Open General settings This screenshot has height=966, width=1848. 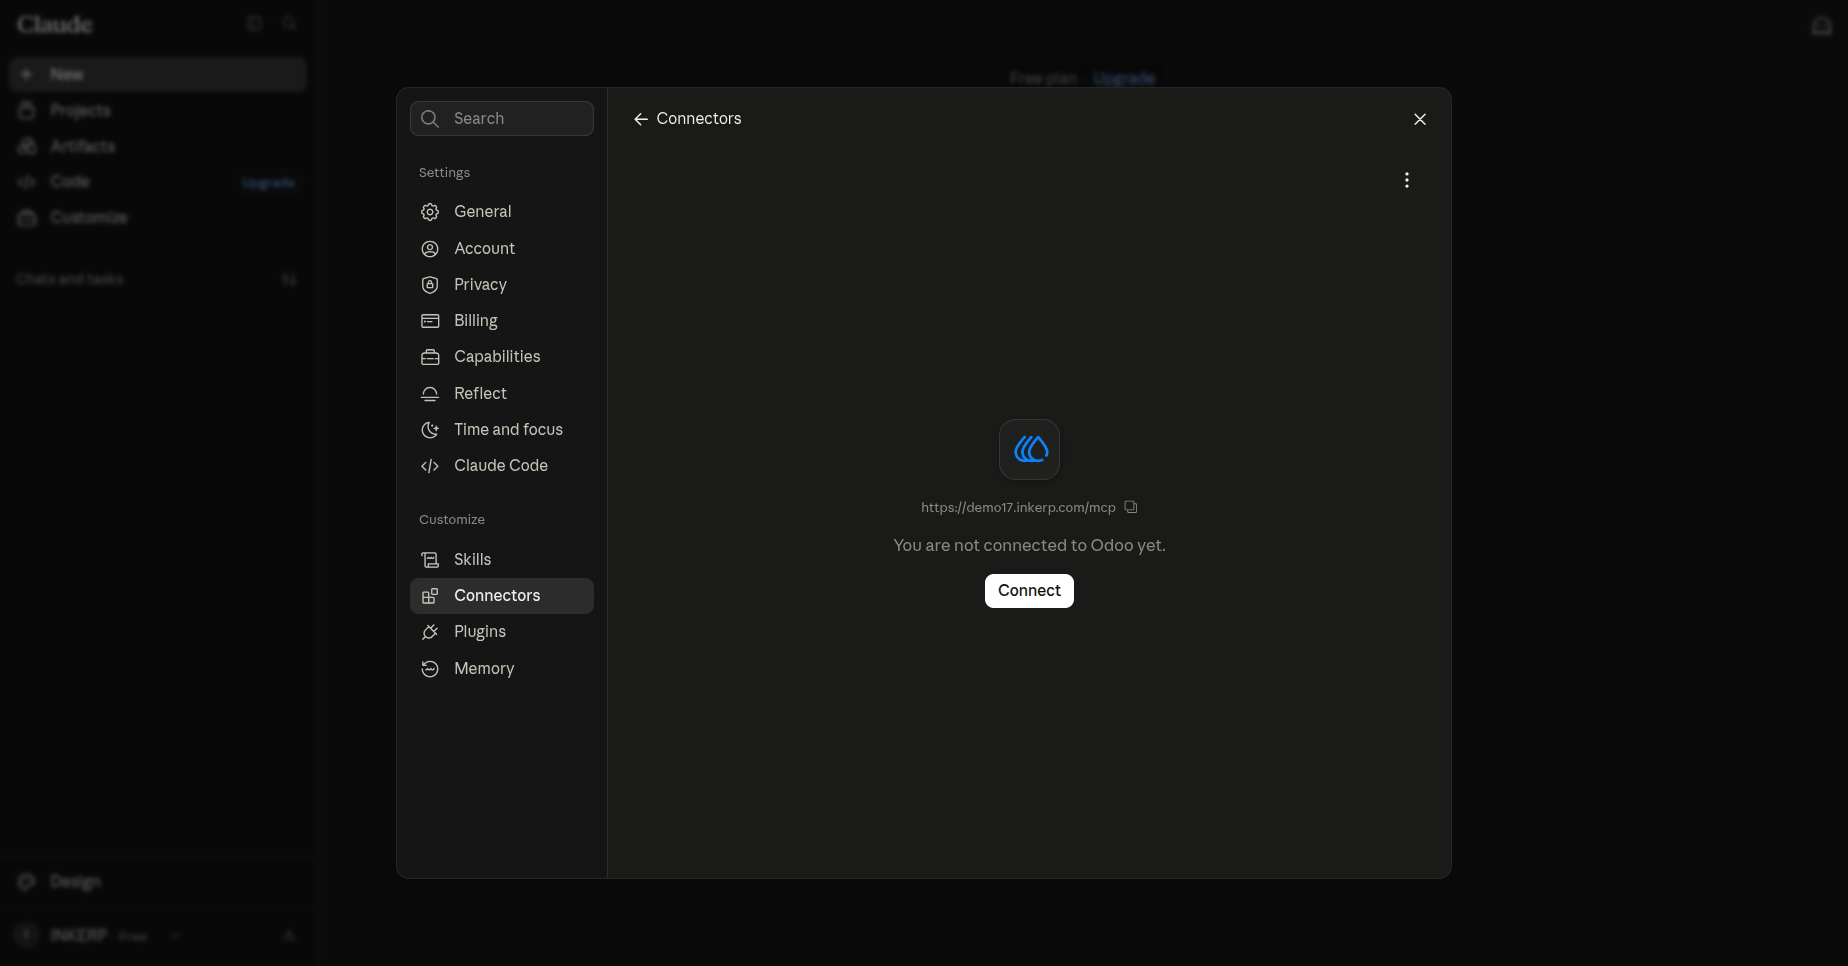(502, 212)
